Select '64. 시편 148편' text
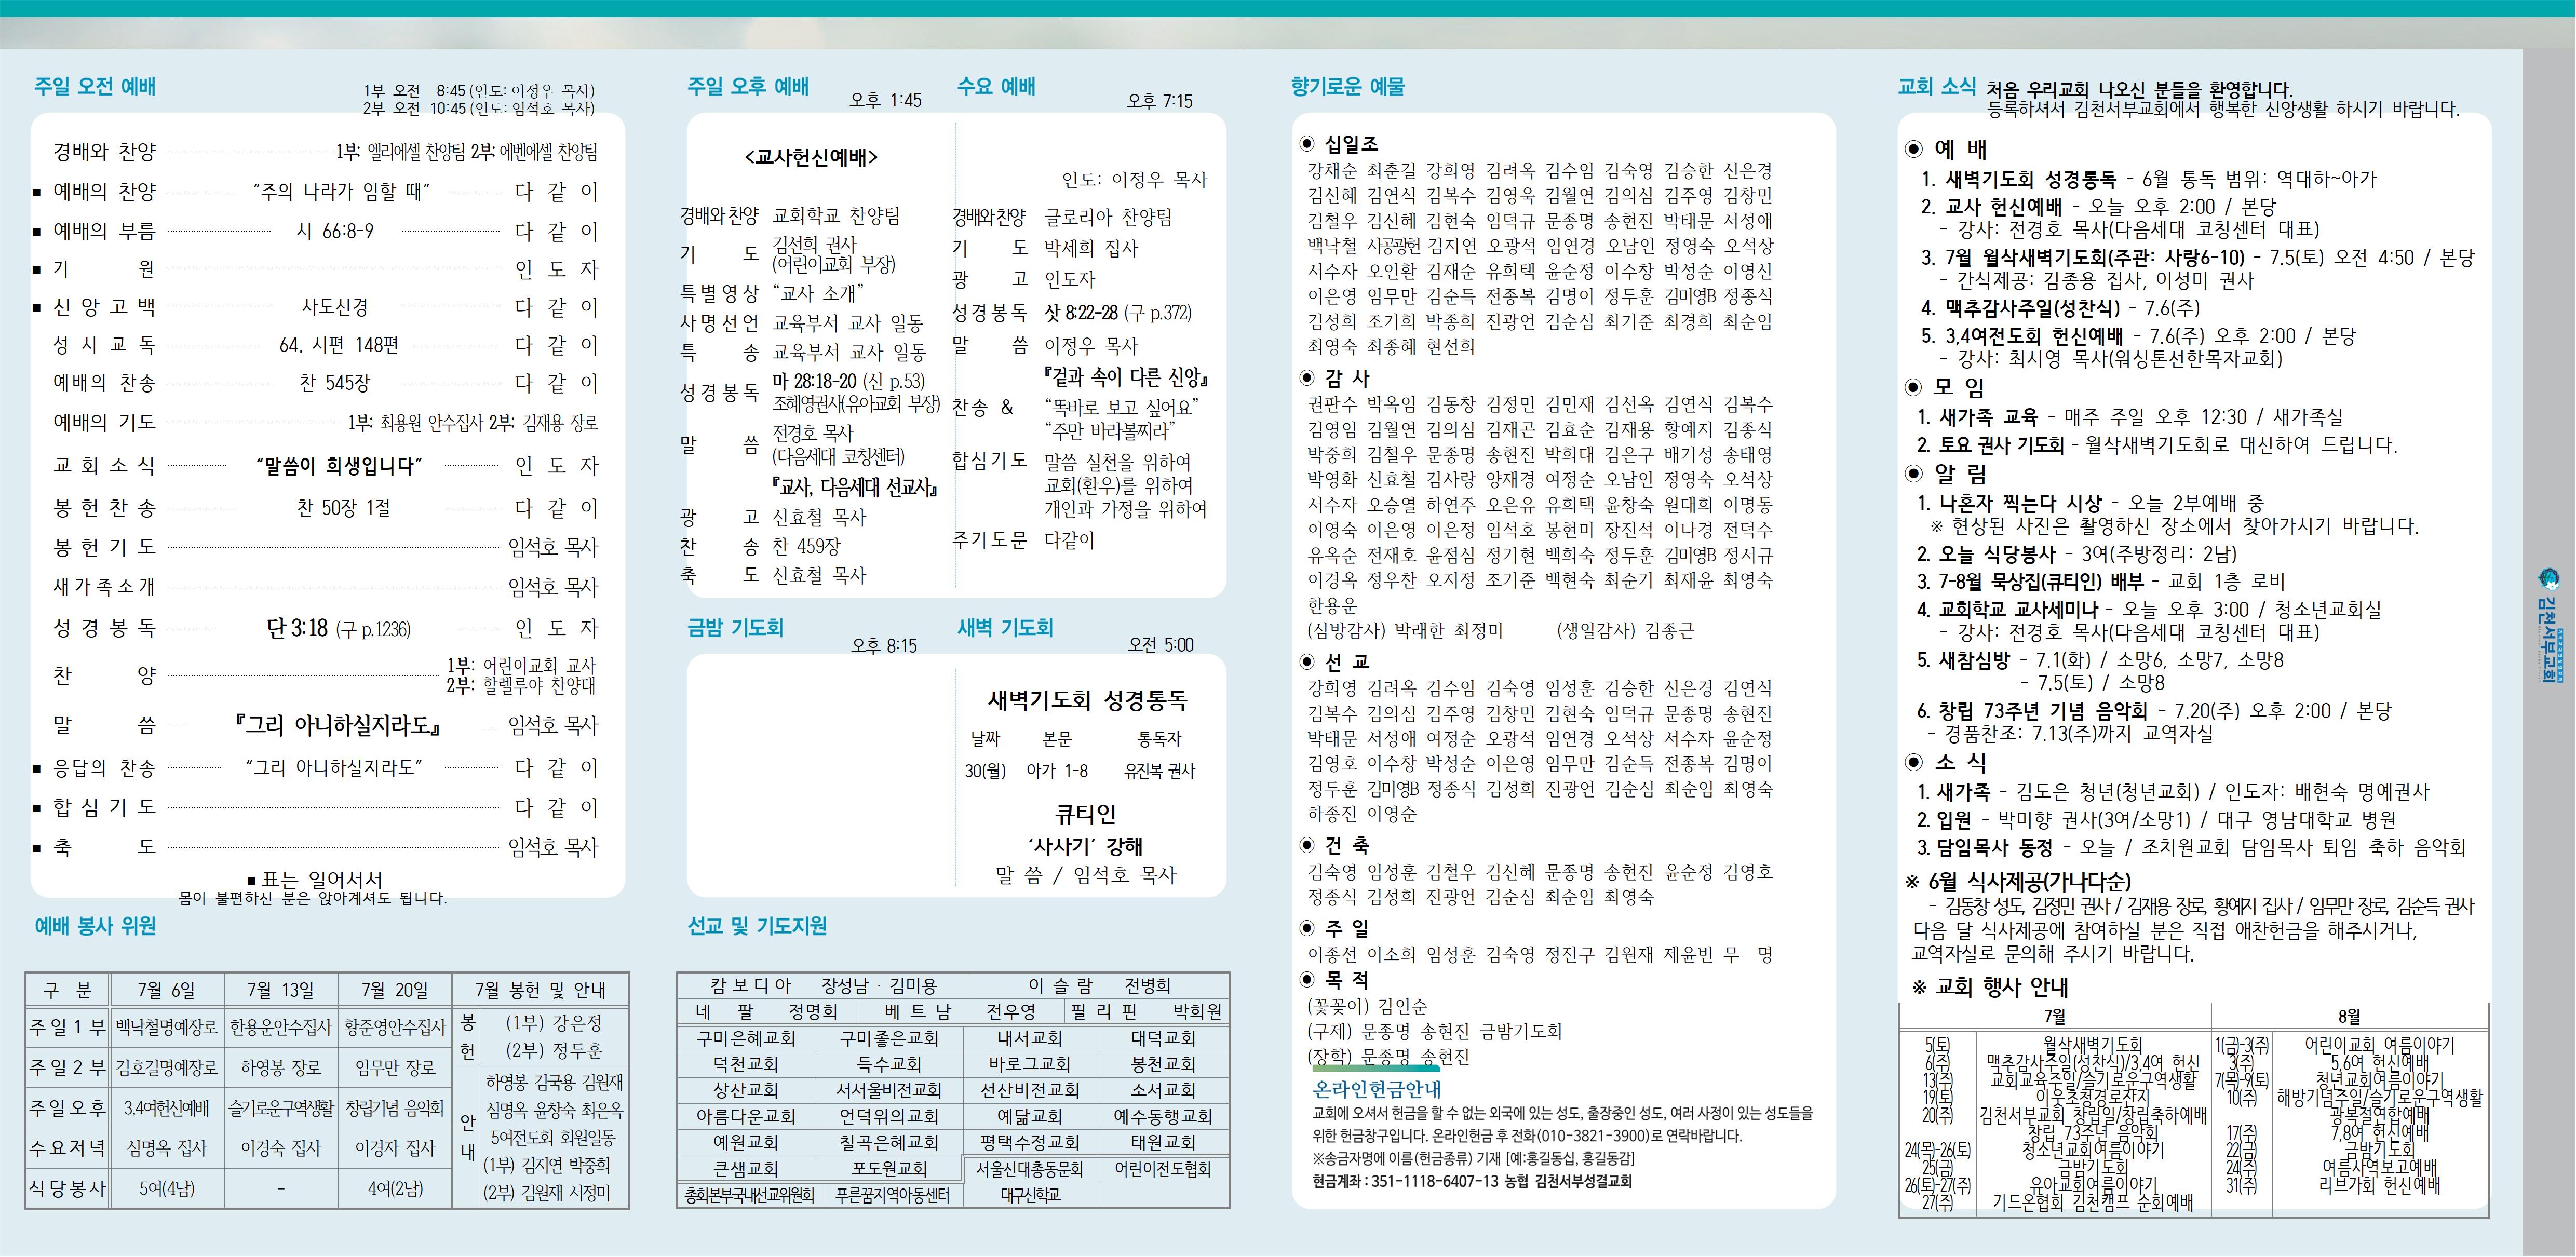Screen dimensions: 2576x1257 pyautogui.click(x=339, y=345)
